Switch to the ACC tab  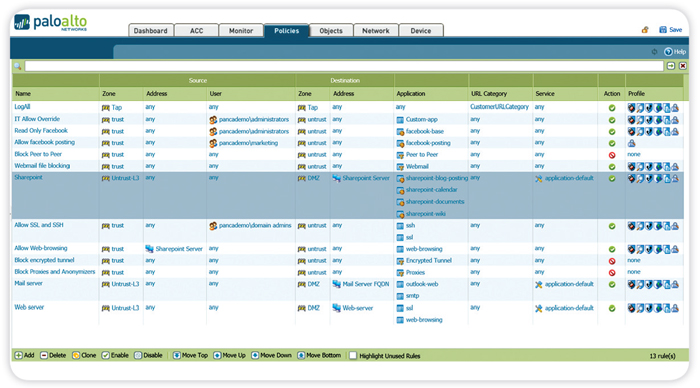(x=196, y=30)
